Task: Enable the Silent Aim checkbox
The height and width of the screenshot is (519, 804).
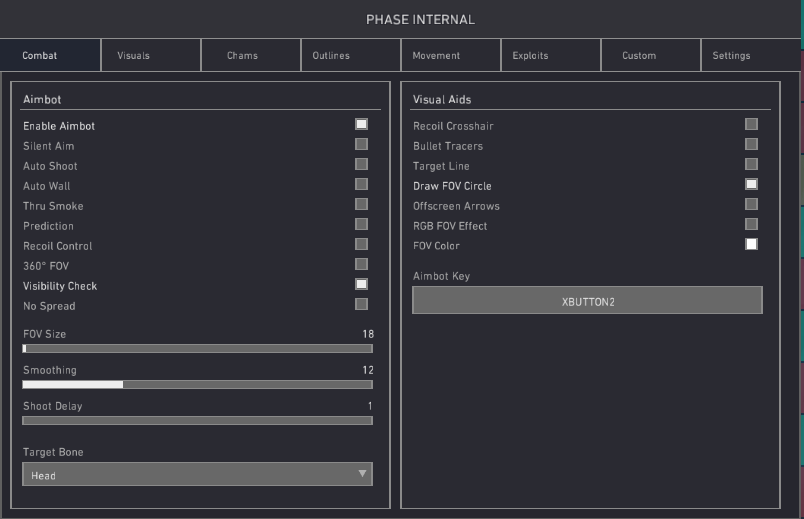Action: tap(361, 144)
